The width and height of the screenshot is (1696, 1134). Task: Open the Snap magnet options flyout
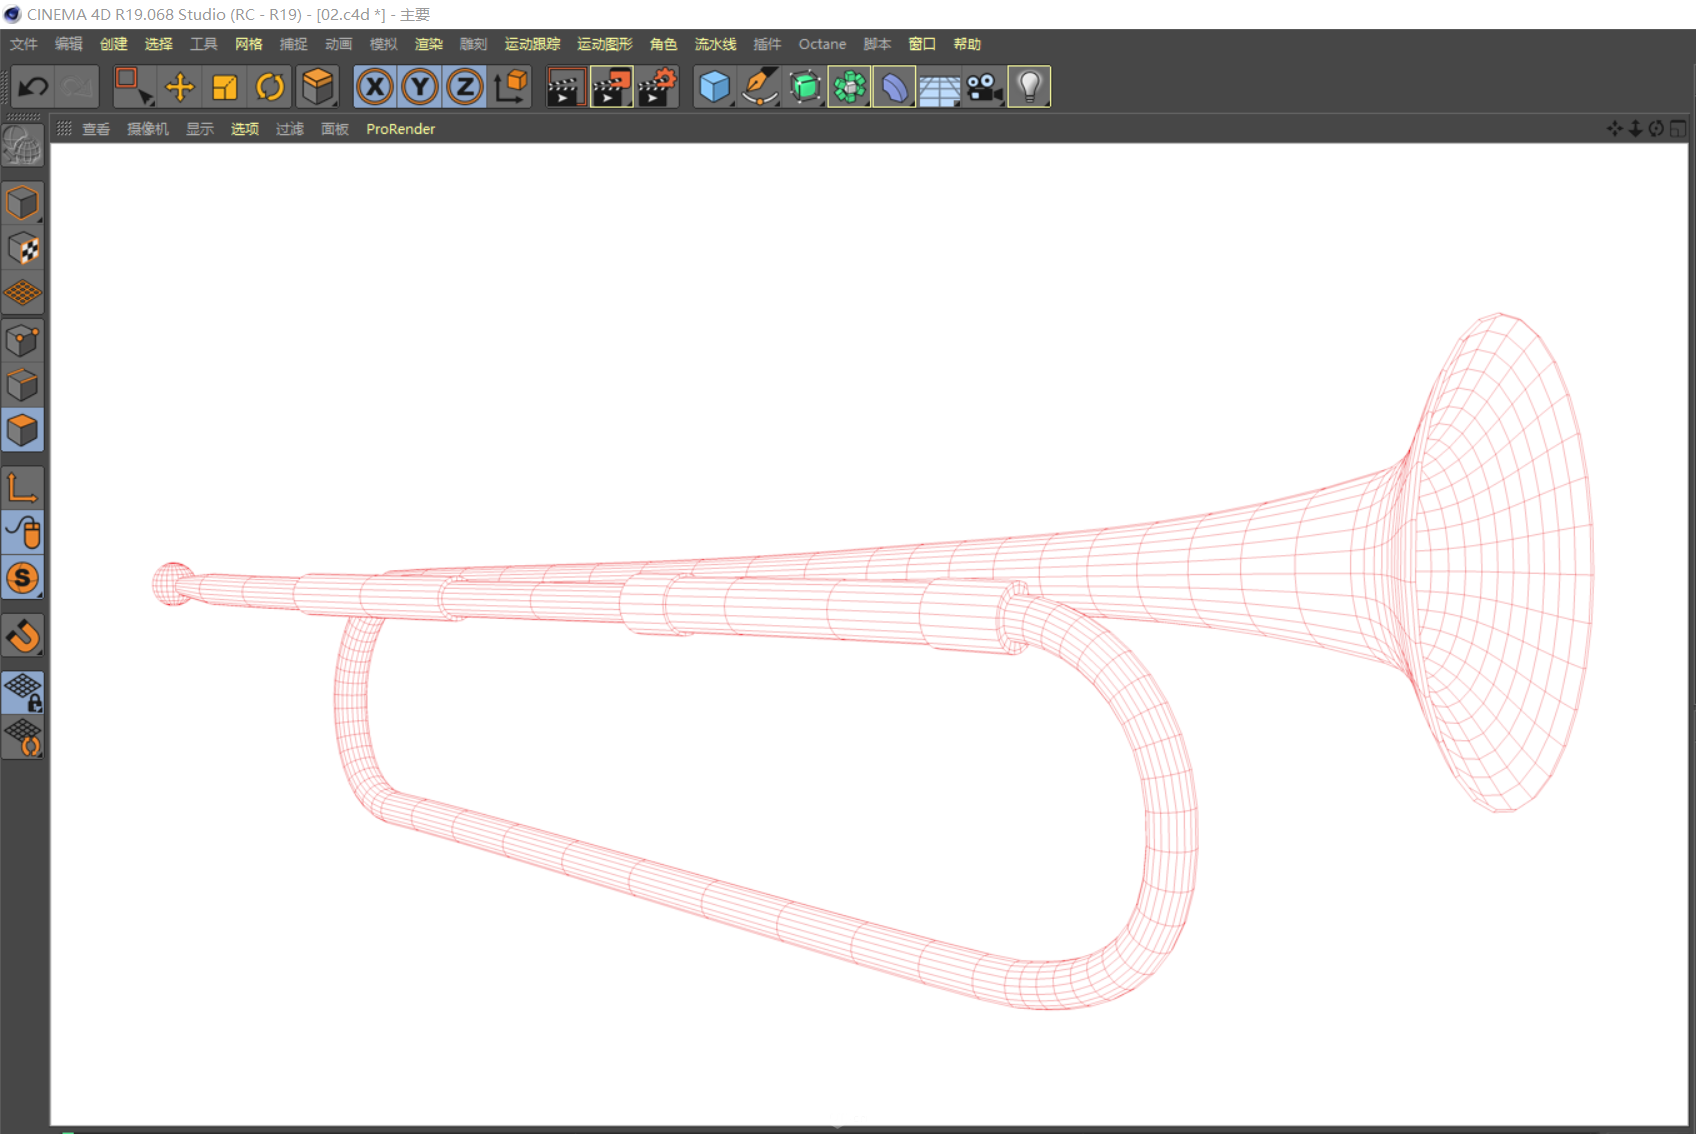pos(23,636)
